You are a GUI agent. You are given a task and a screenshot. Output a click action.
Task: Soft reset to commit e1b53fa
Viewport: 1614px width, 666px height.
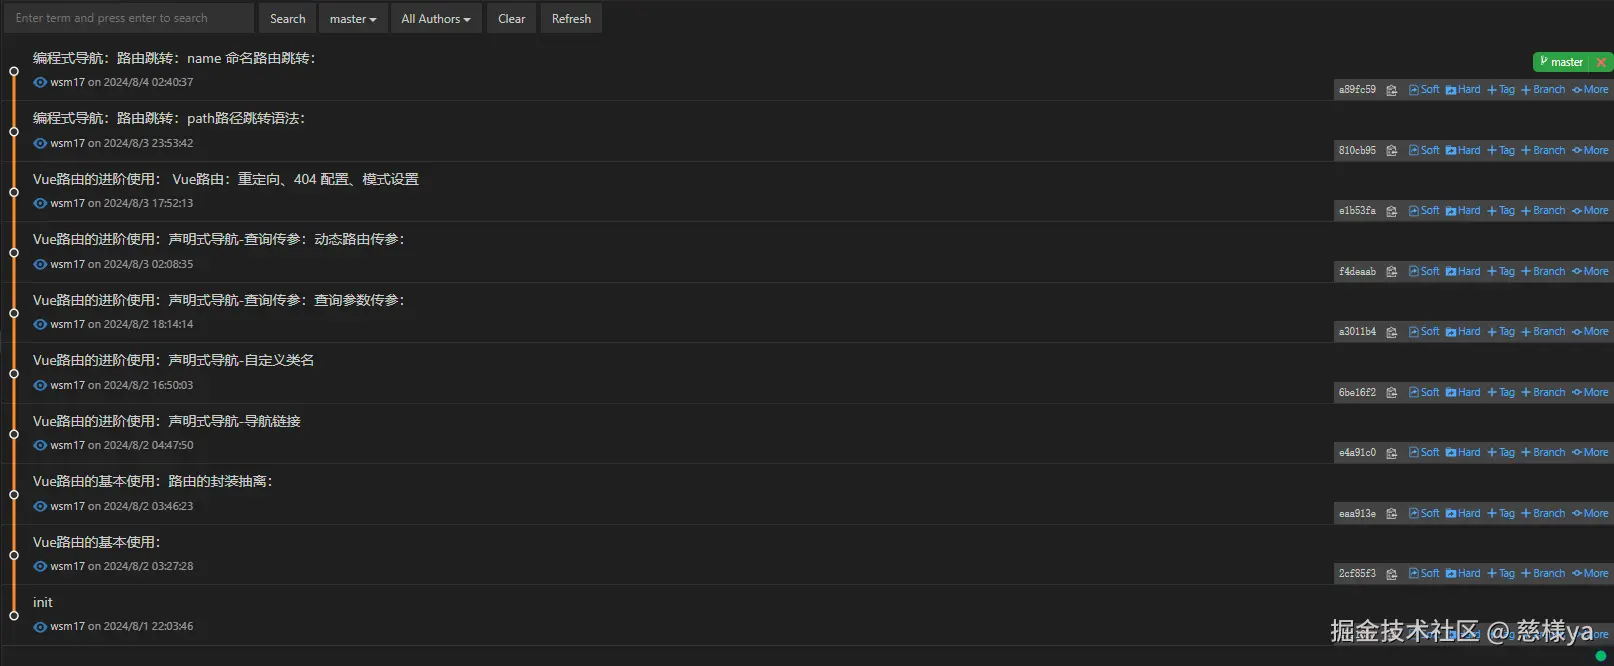(1424, 211)
